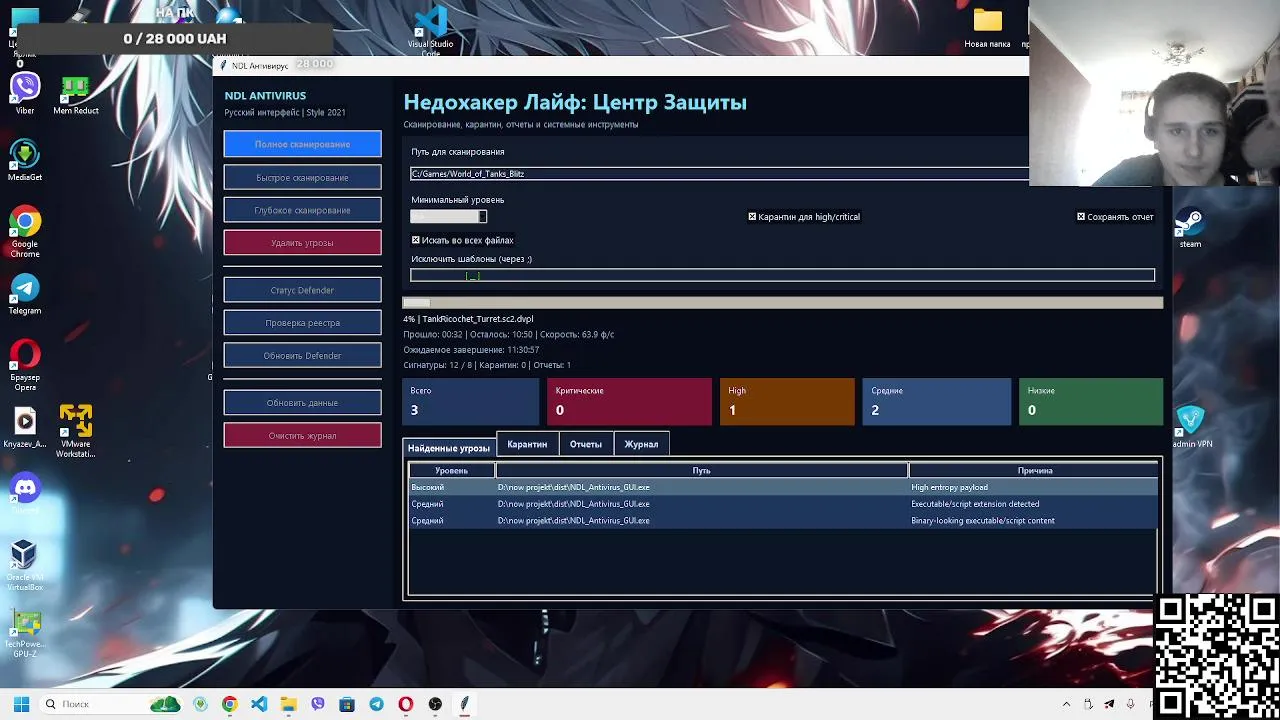
Task: Click the scan progress bar
Action: (783, 303)
